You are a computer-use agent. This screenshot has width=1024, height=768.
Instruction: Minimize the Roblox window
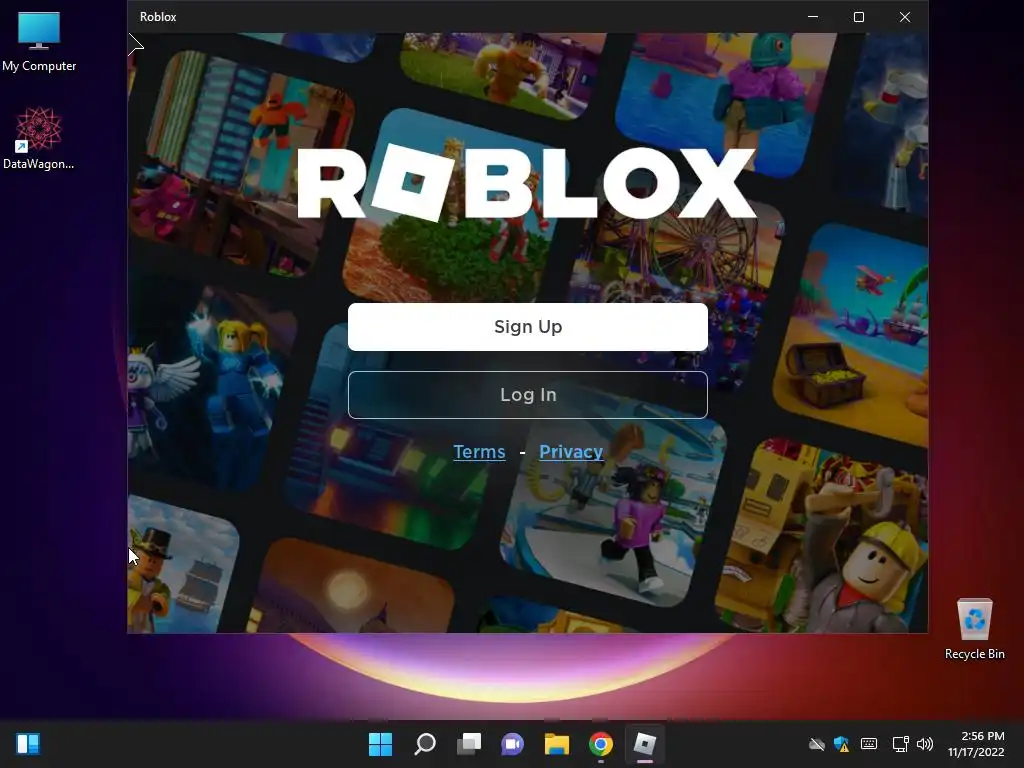pos(813,17)
